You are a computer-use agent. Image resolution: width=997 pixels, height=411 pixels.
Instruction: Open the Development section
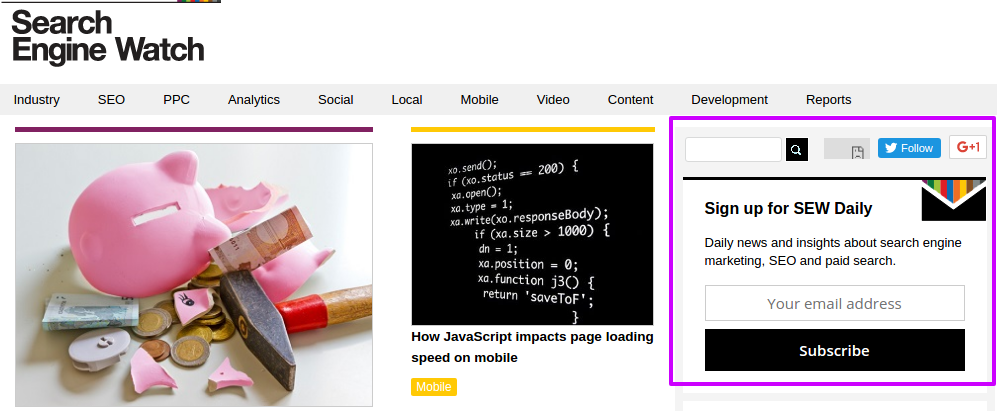tap(729, 100)
